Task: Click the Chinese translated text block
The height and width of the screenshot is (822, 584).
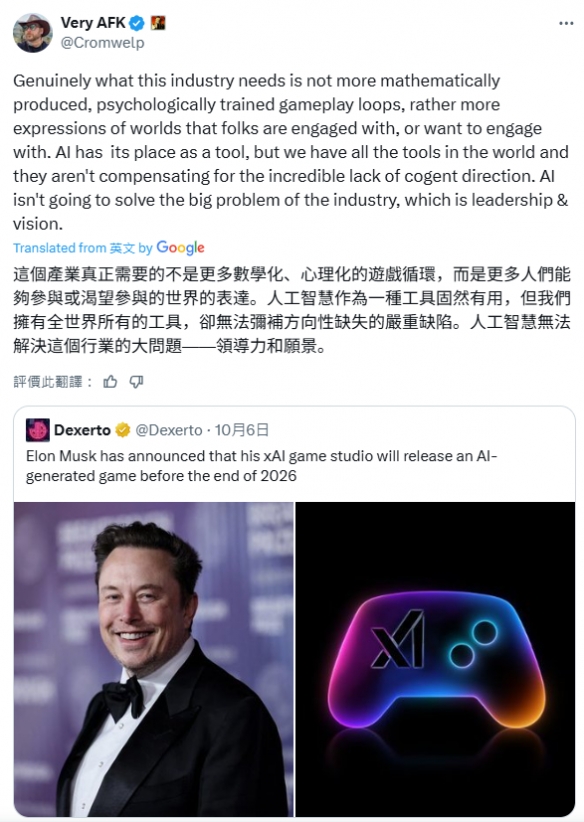Action: pos(291,310)
